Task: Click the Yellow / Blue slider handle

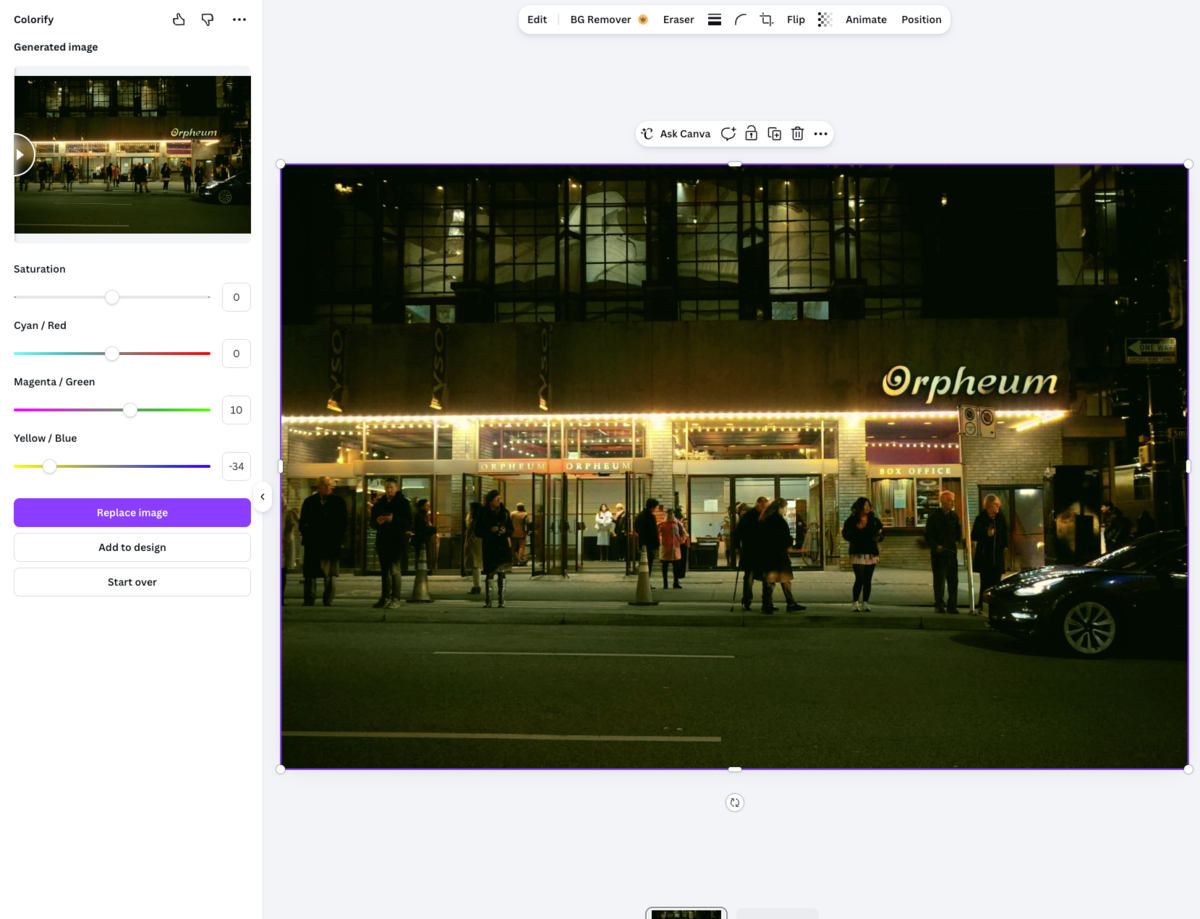Action: 49,466
